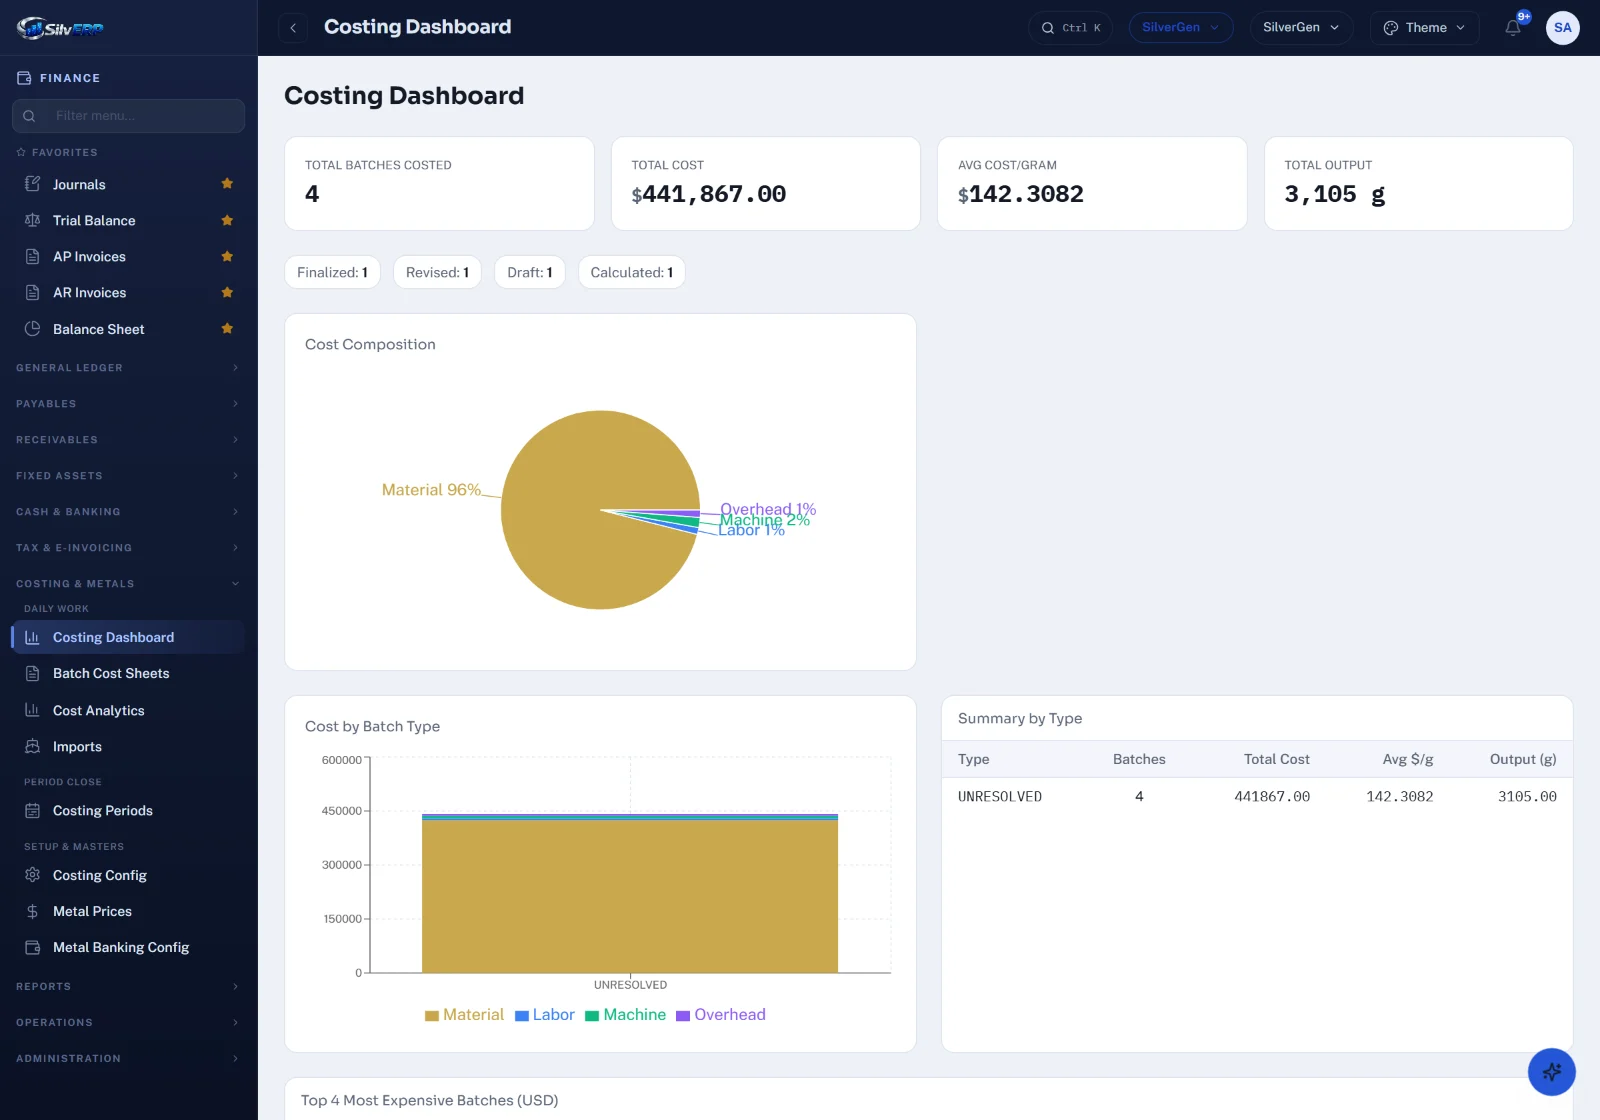Click the Journals notebook icon
This screenshot has width=1600, height=1120.
(x=32, y=184)
